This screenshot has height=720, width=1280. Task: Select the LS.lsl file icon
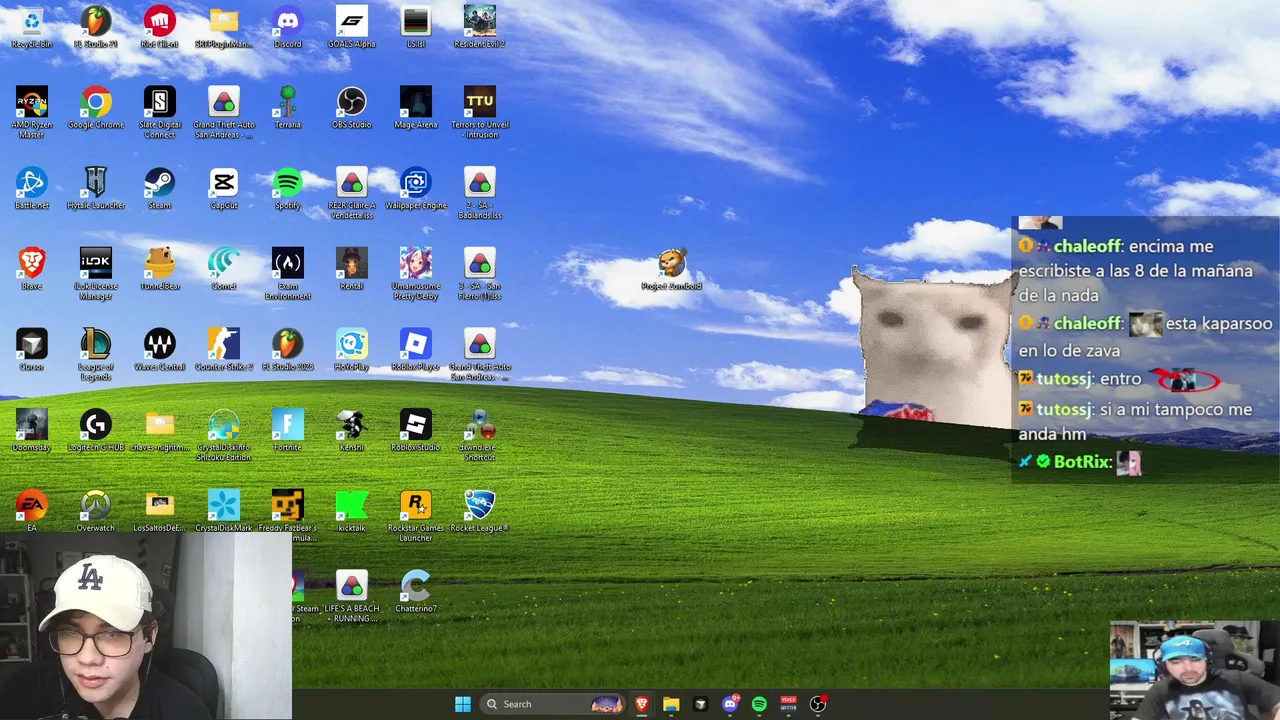pyautogui.click(x=416, y=27)
